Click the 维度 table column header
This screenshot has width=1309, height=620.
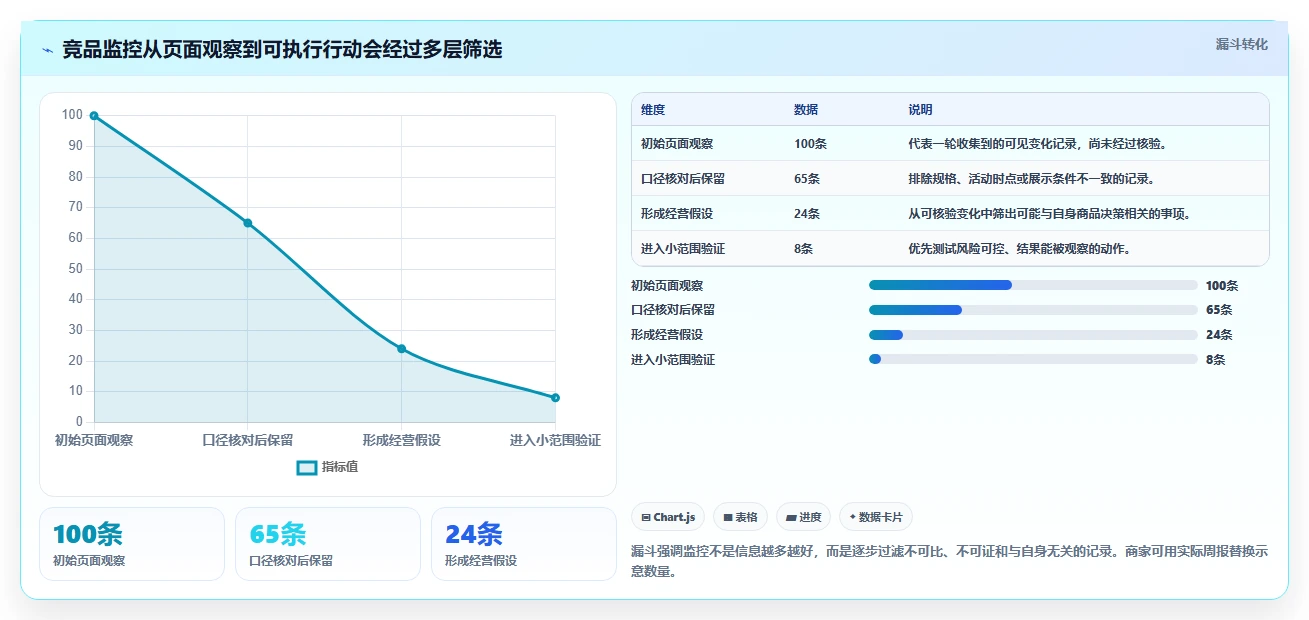pos(653,110)
